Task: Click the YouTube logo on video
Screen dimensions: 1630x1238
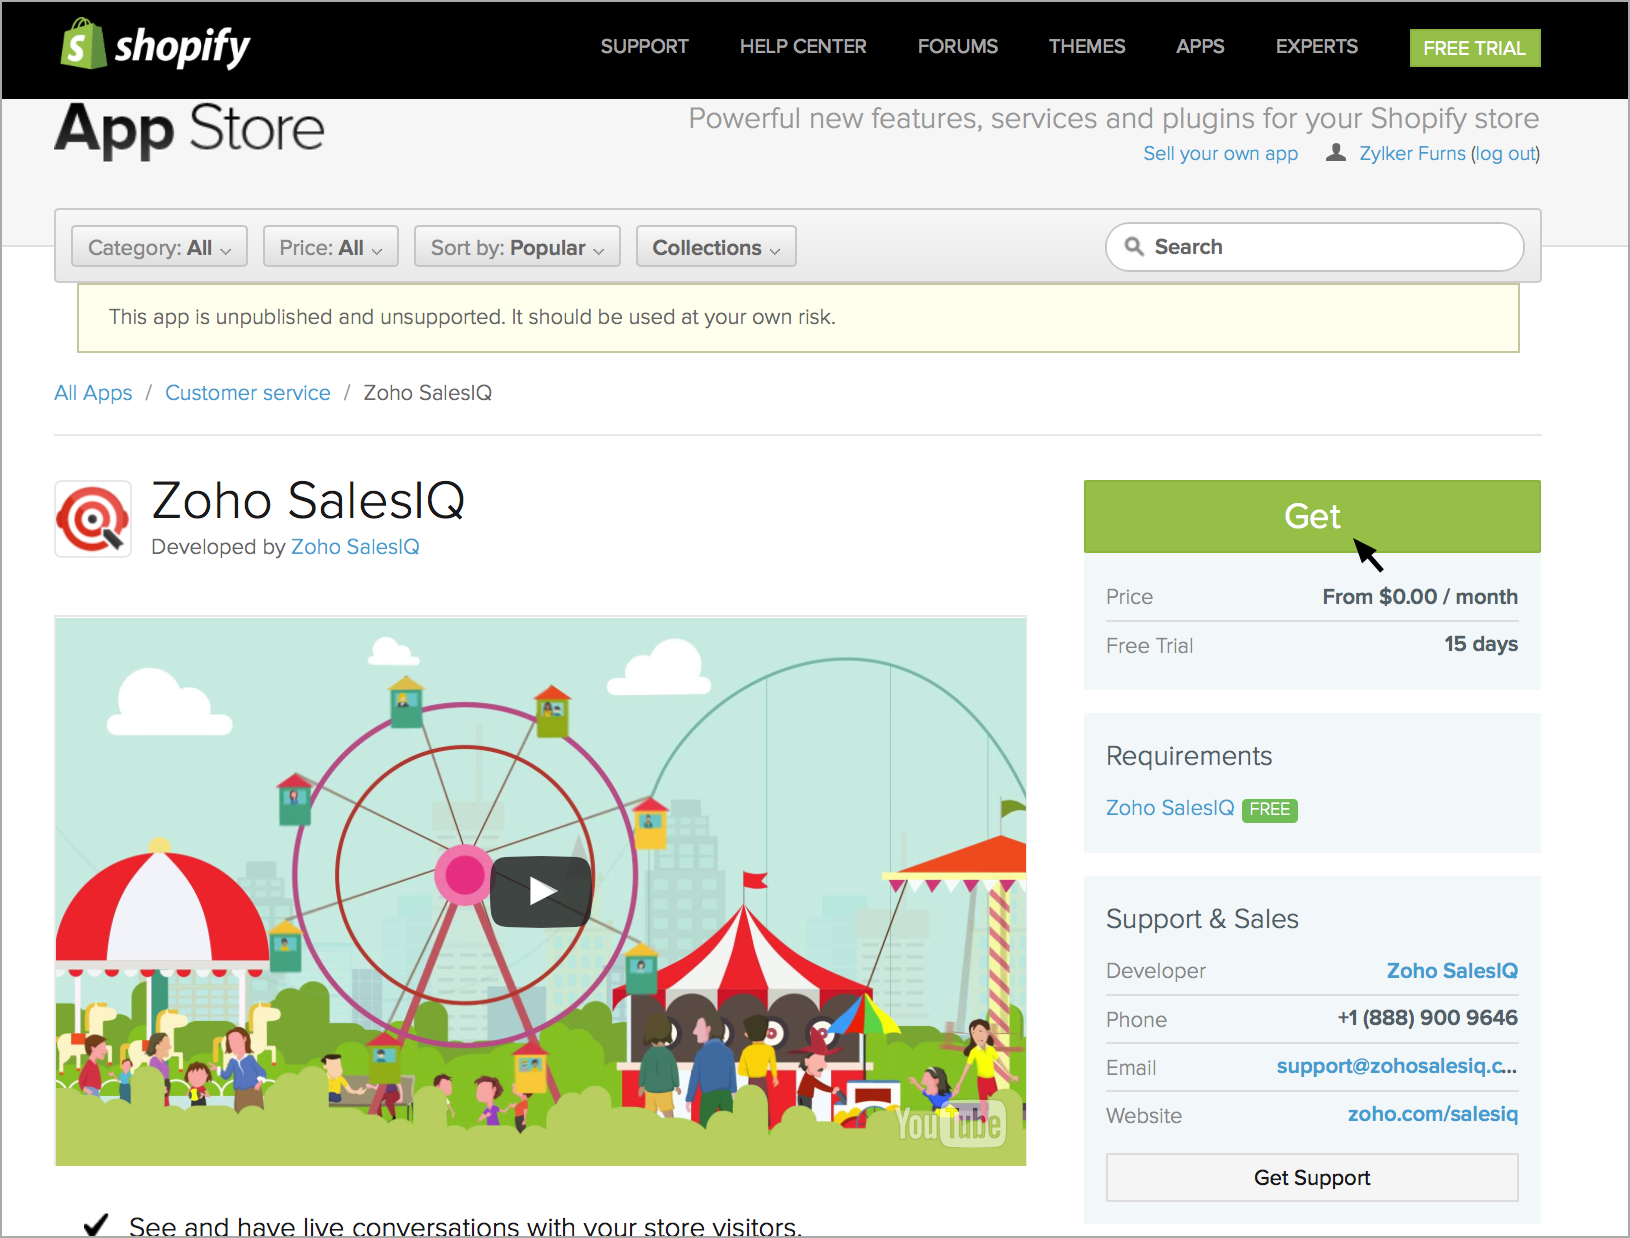Action: 949,1124
